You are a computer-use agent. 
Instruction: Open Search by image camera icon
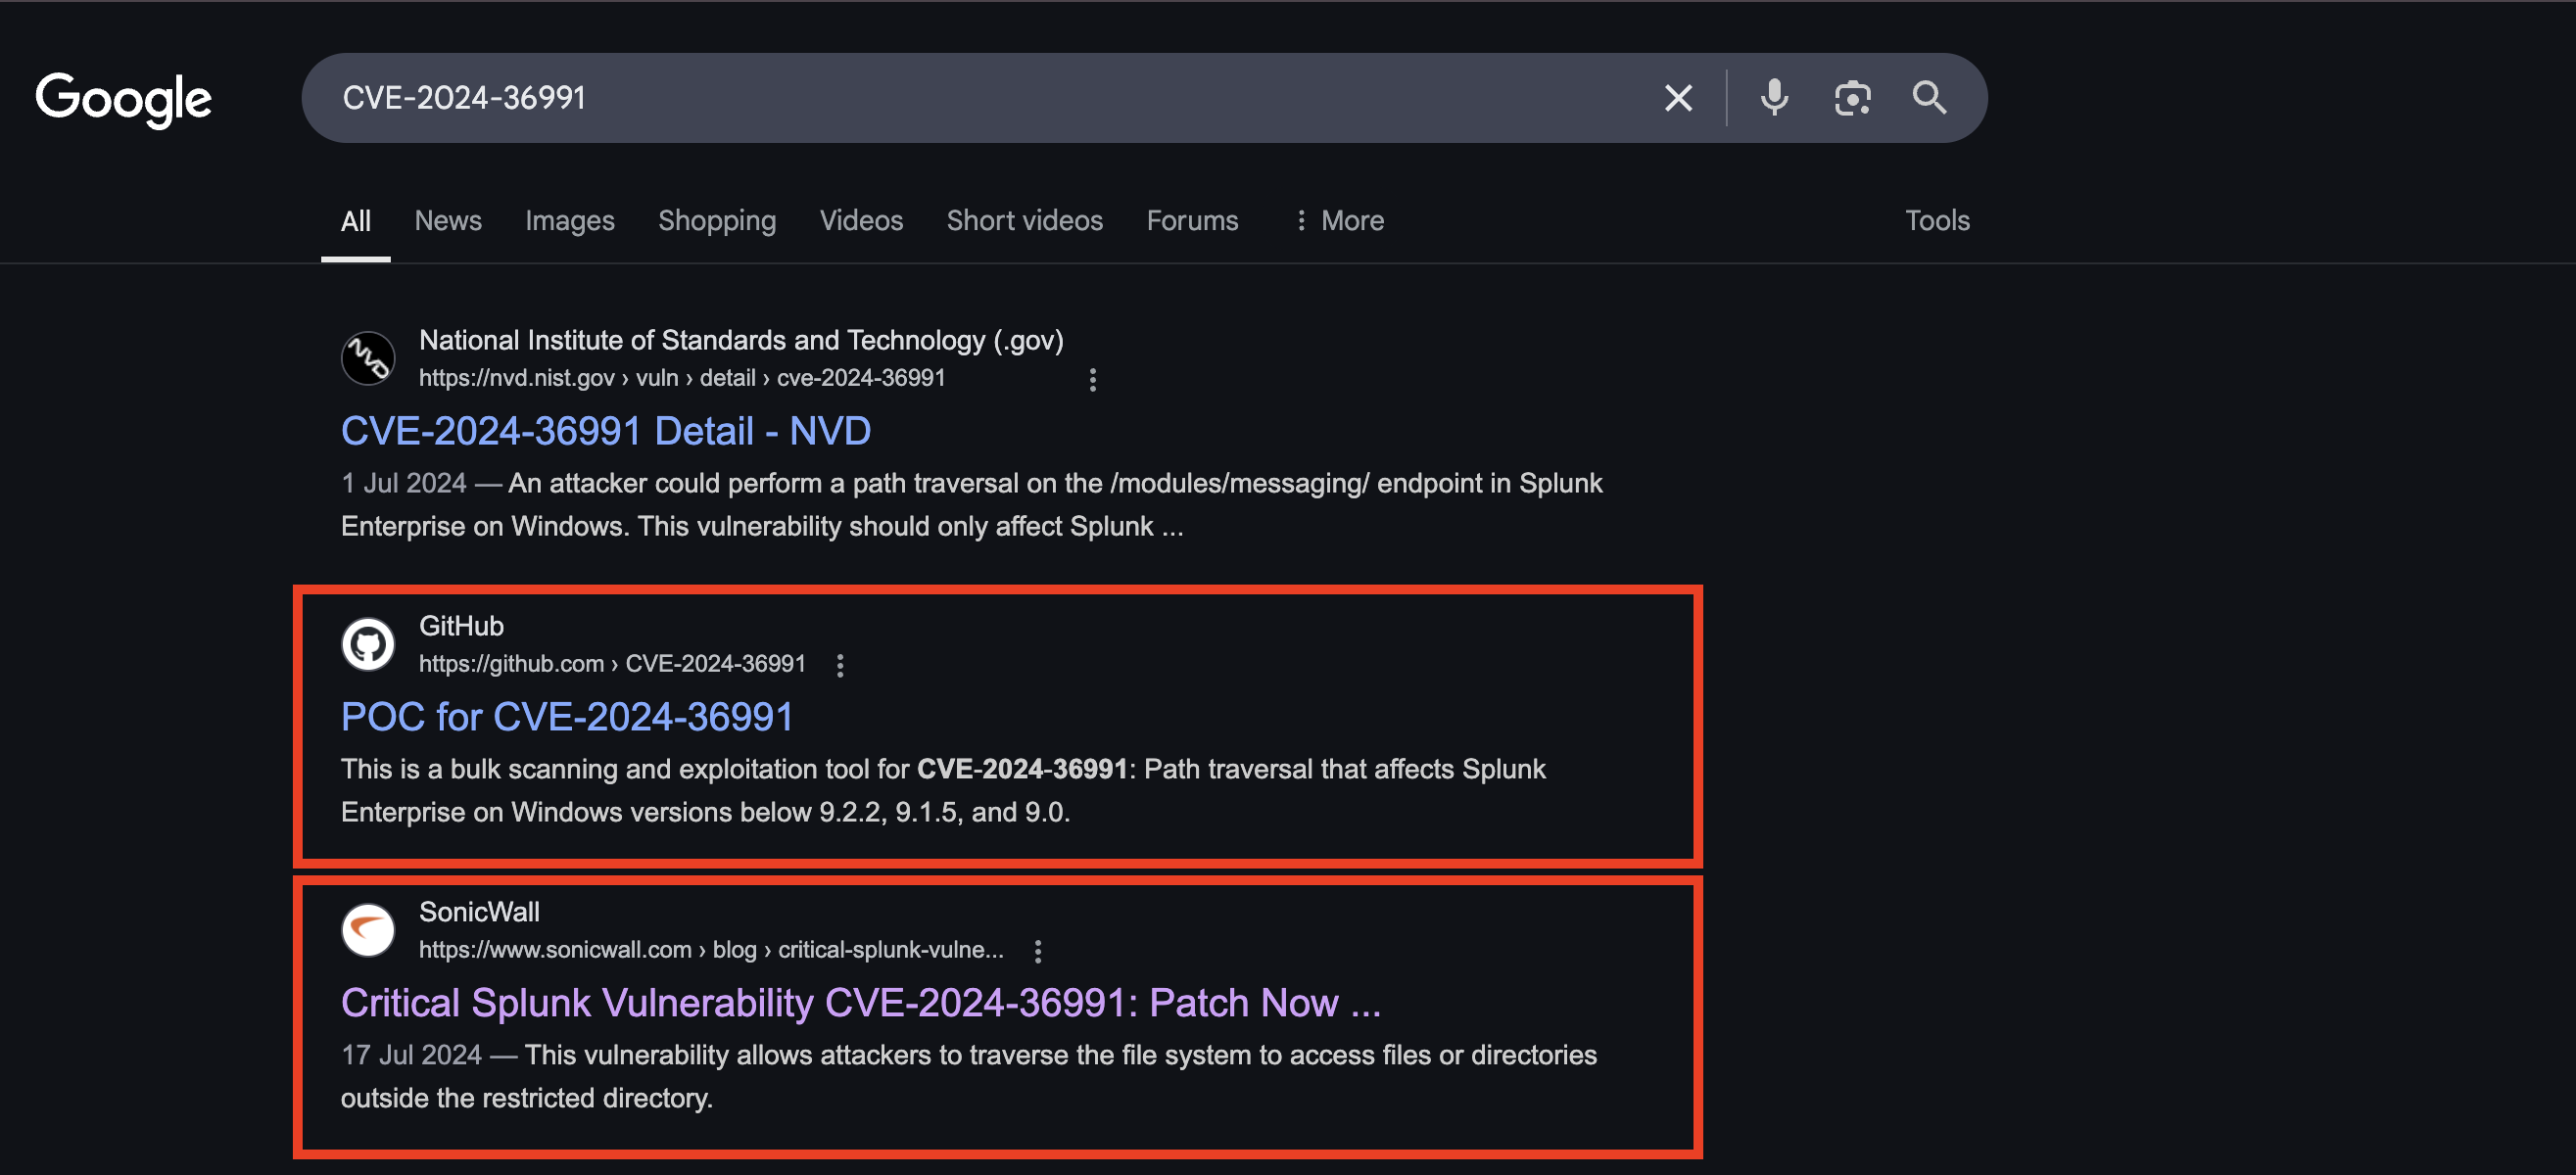click(x=1852, y=98)
